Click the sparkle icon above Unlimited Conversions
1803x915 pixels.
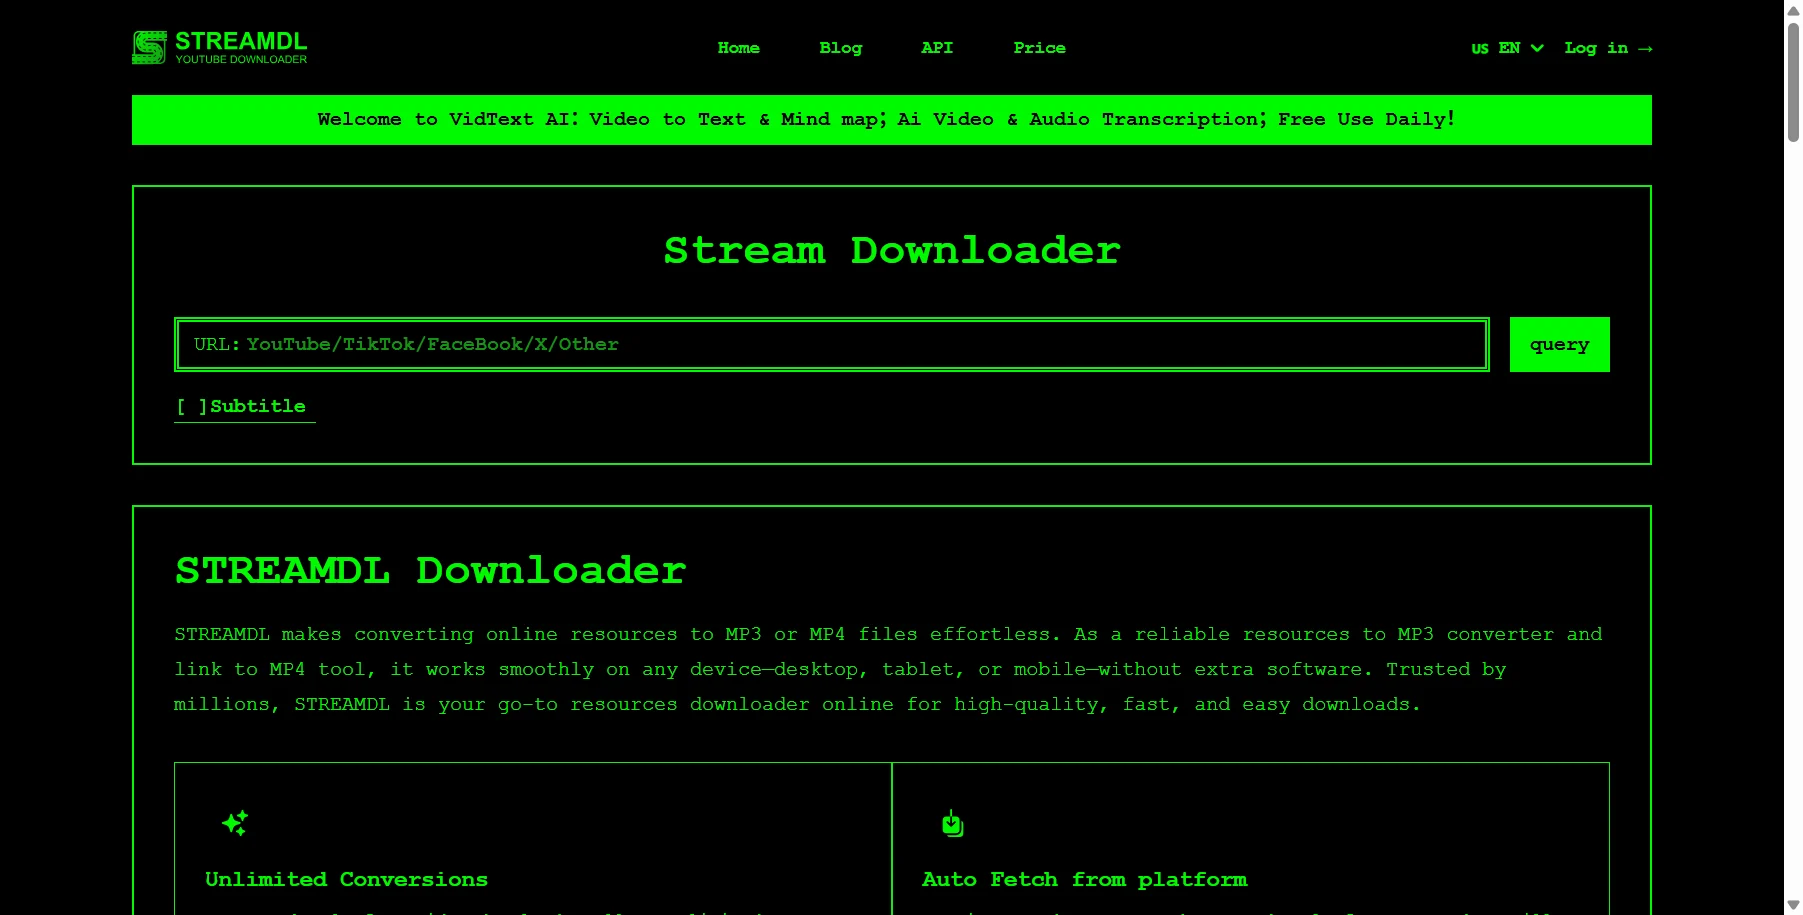pyautogui.click(x=235, y=823)
